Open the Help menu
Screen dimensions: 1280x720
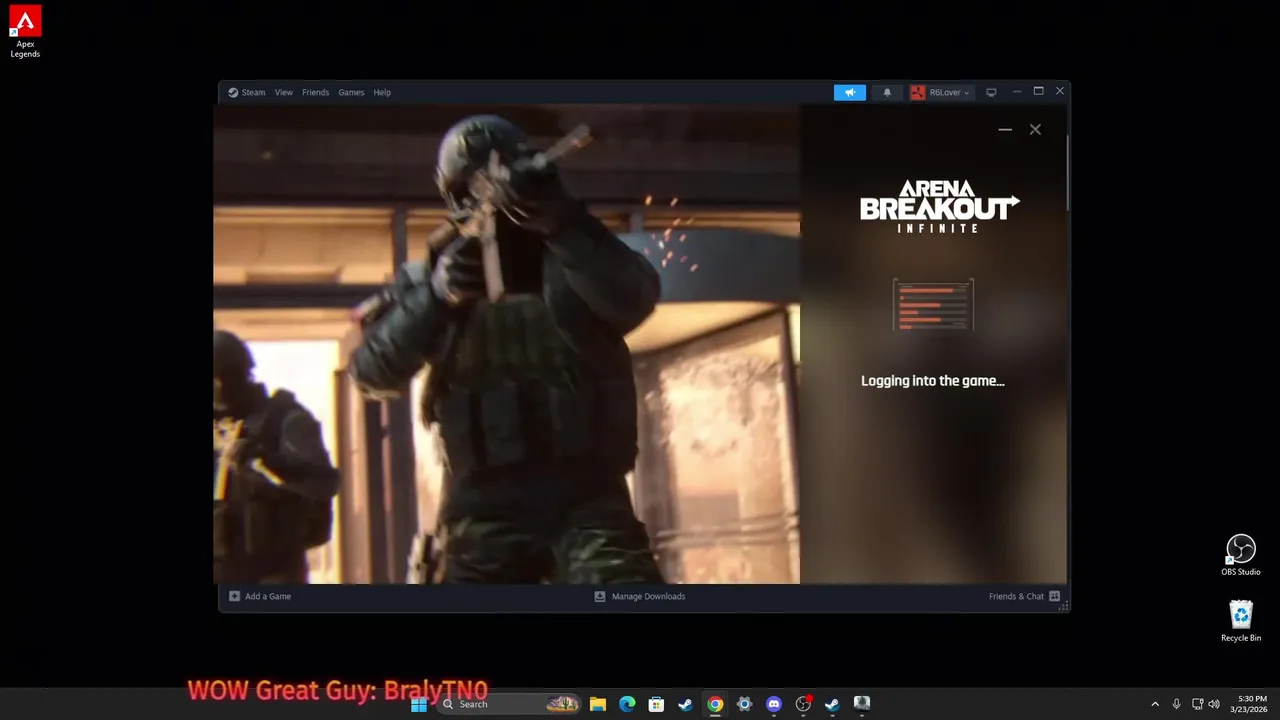coord(382,92)
